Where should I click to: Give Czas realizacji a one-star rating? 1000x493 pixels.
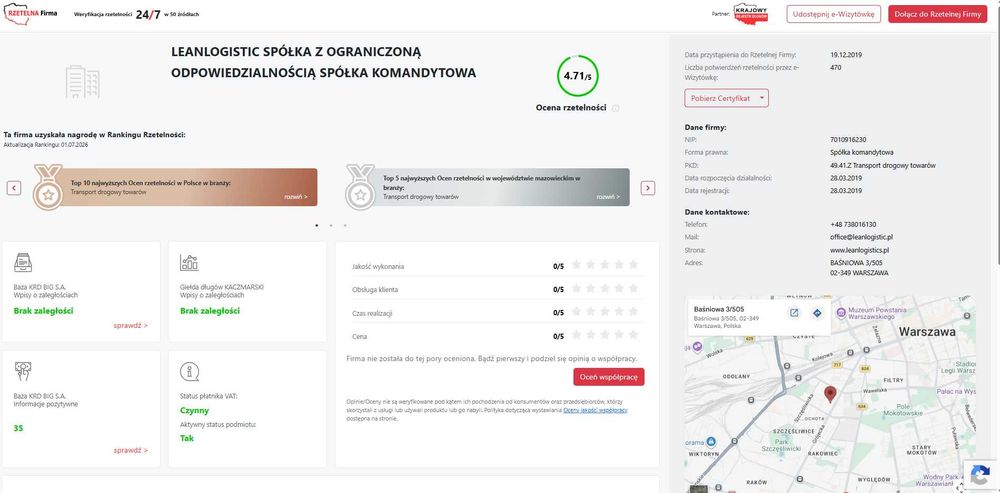coord(577,311)
